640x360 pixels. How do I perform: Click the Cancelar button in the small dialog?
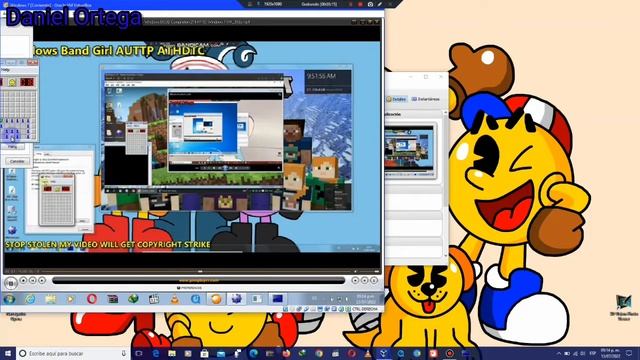(16, 162)
